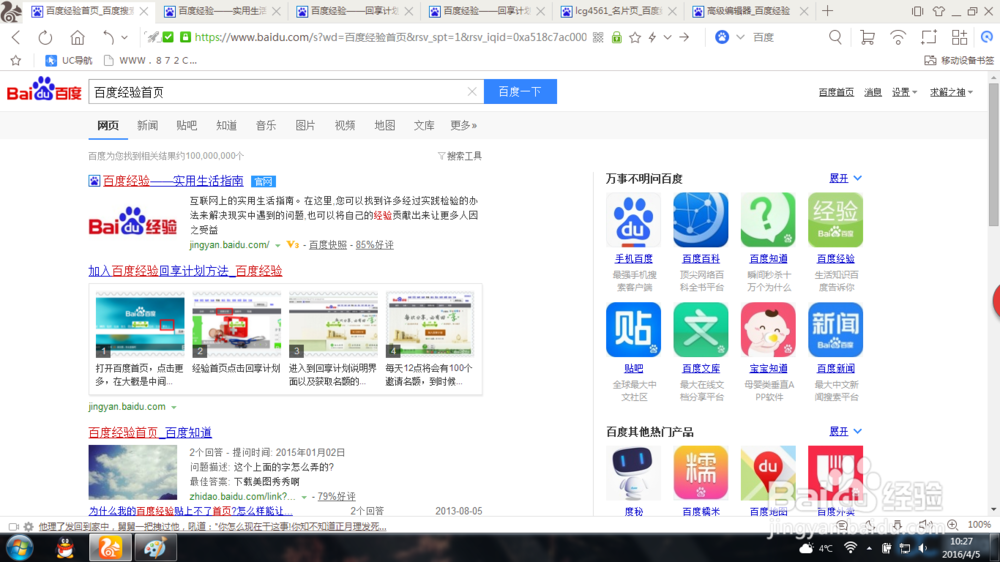The height and width of the screenshot is (562, 1000).
Task: Open the Wi-Fi toolbar icon
Action: click(897, 38)
